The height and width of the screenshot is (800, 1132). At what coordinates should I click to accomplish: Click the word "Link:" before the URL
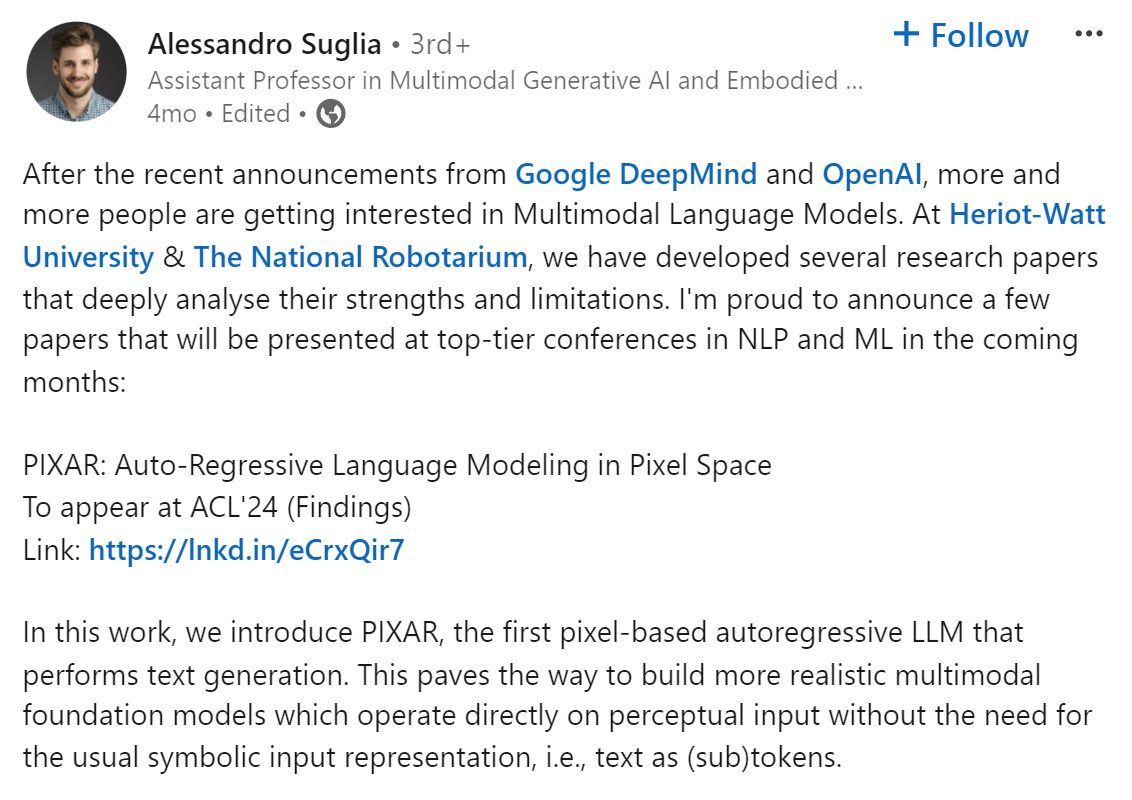click(x=51, y=549)
